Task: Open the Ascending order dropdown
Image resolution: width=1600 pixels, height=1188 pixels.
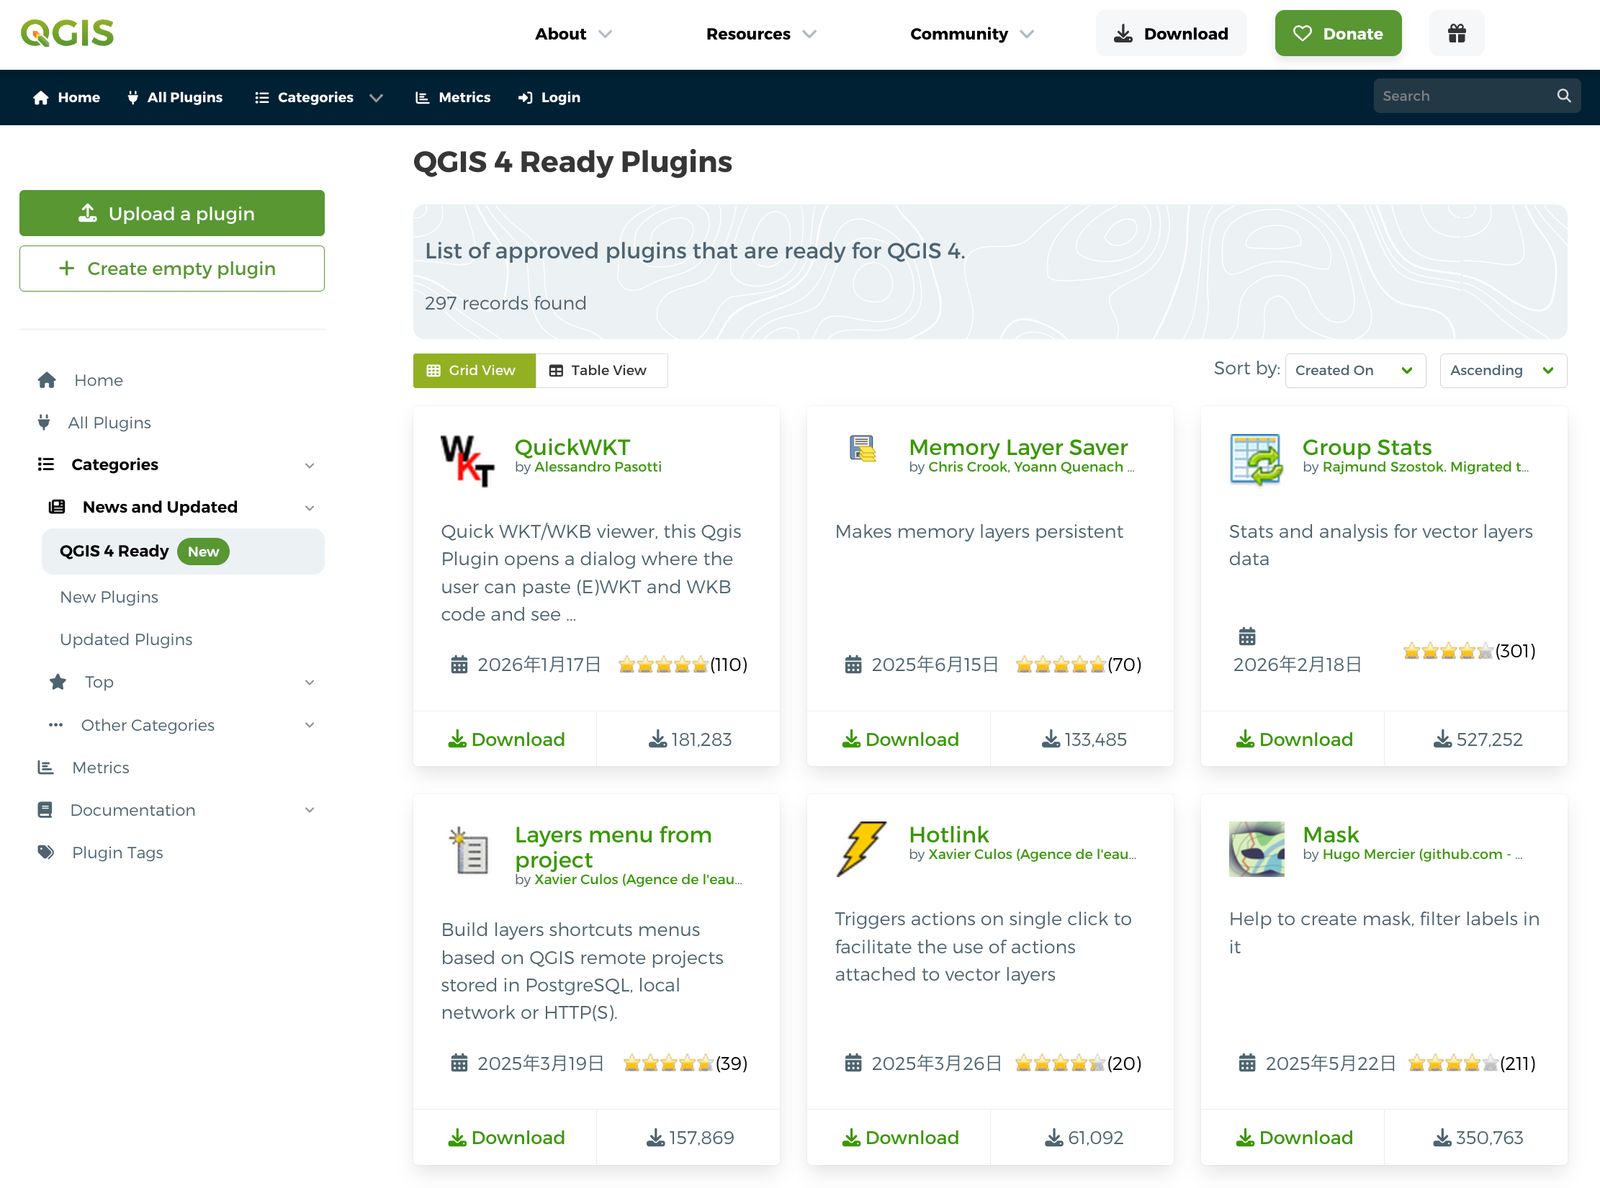Action: tap(1503, 370)
